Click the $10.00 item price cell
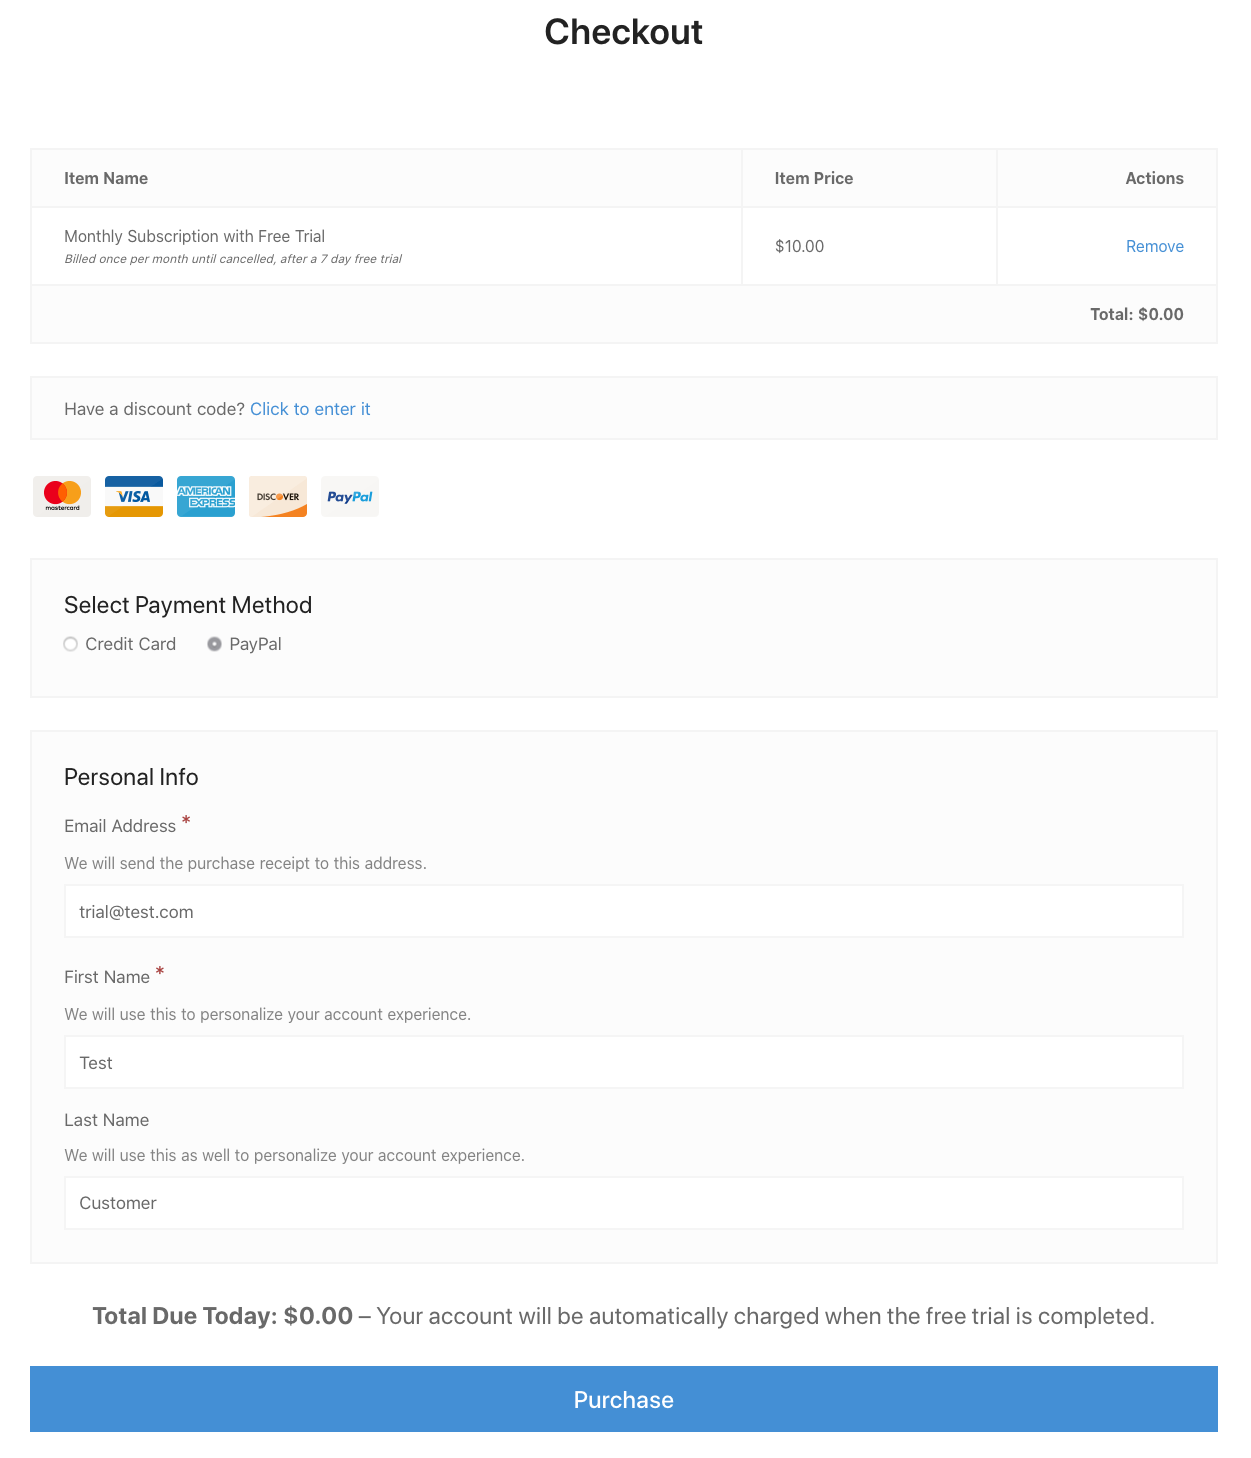Viewport: 1251px width, 1458px height. point(799,246)
